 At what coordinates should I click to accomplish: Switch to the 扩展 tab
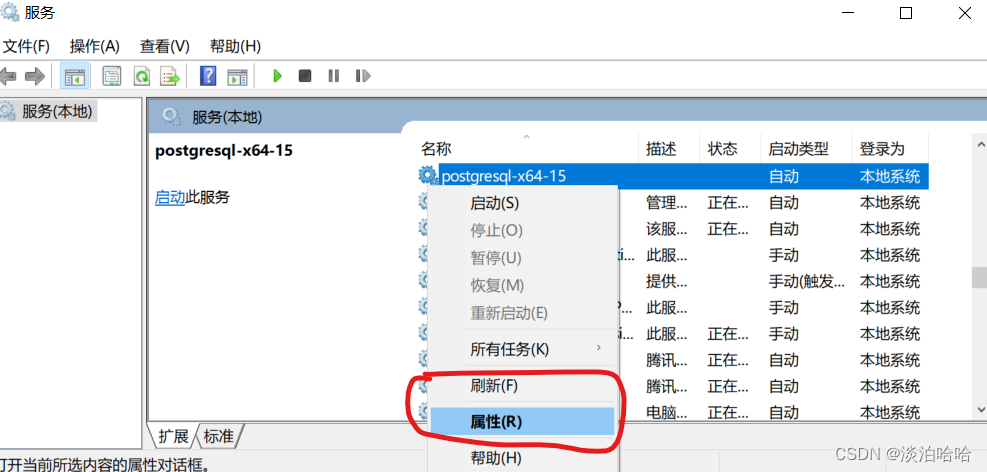(173, 436)
